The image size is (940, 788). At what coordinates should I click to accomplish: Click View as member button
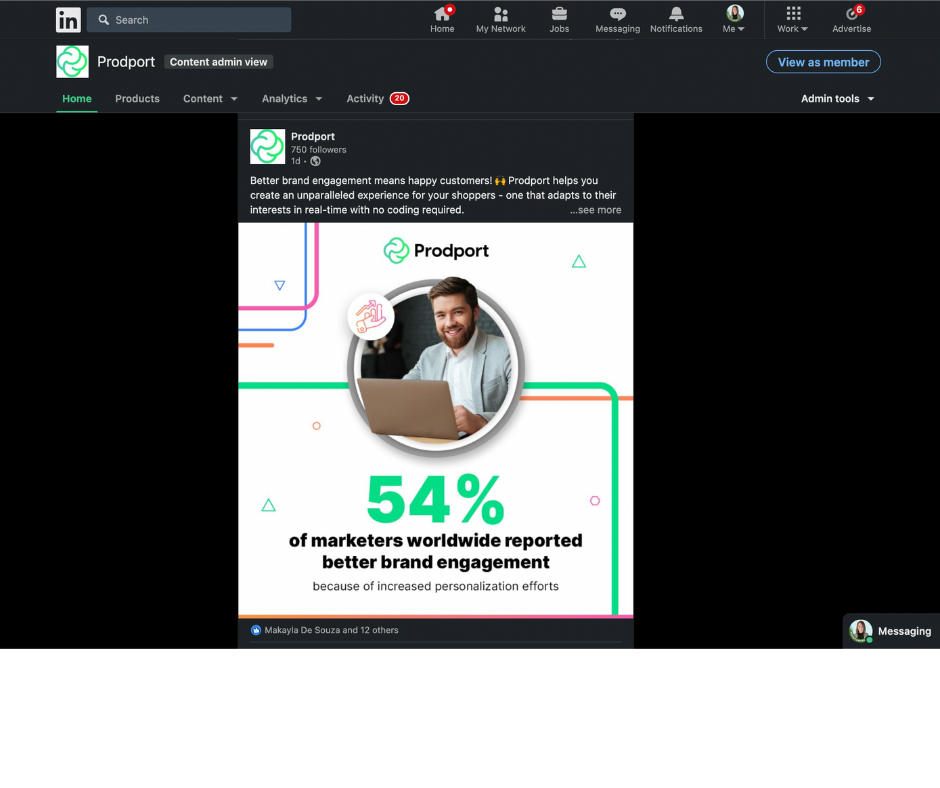pos(823,62)
